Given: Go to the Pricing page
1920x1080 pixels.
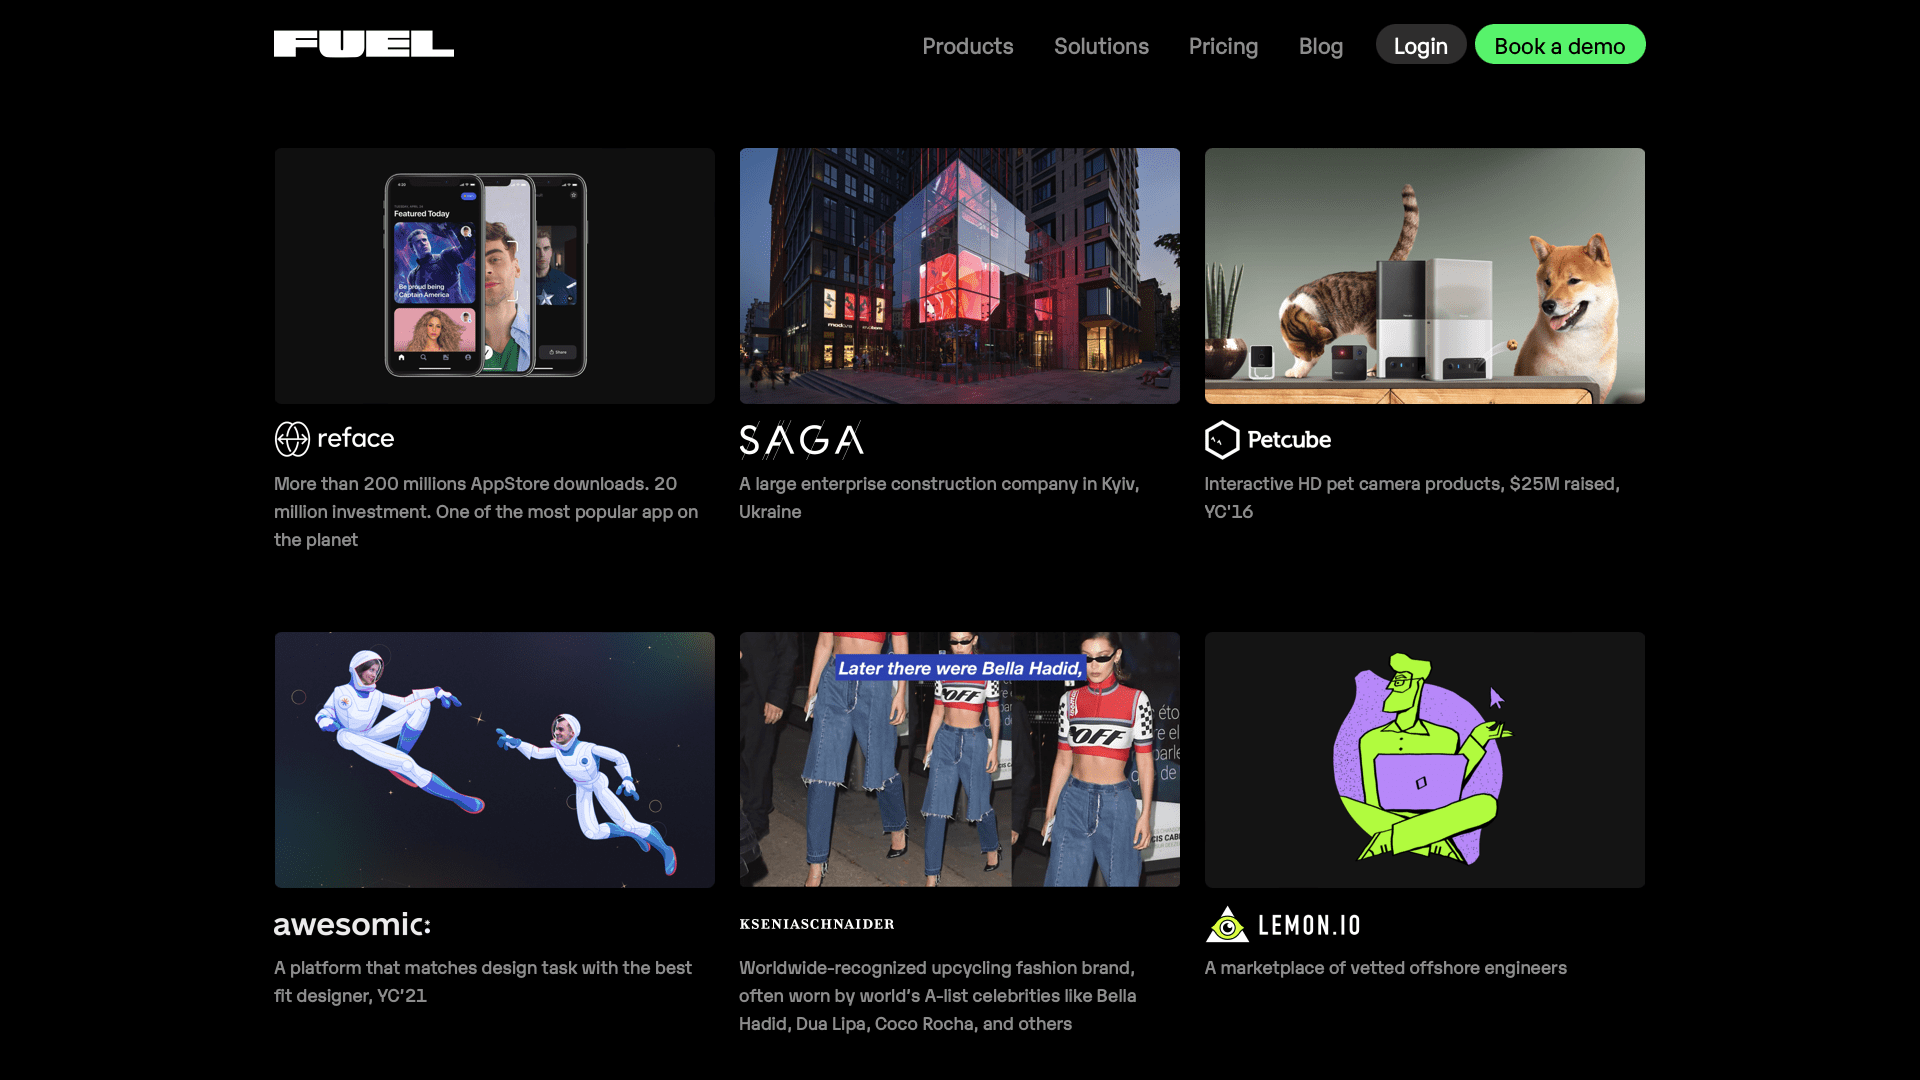Looking at the screenshot, I should (x=1223, y=46).
